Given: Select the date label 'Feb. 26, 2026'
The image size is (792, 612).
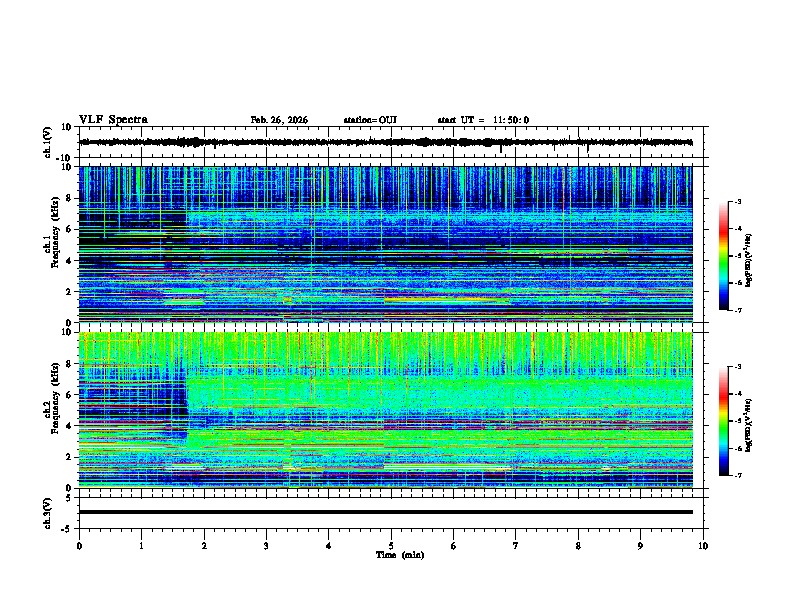Looking at the screenshot, I should tap(279, 120).
